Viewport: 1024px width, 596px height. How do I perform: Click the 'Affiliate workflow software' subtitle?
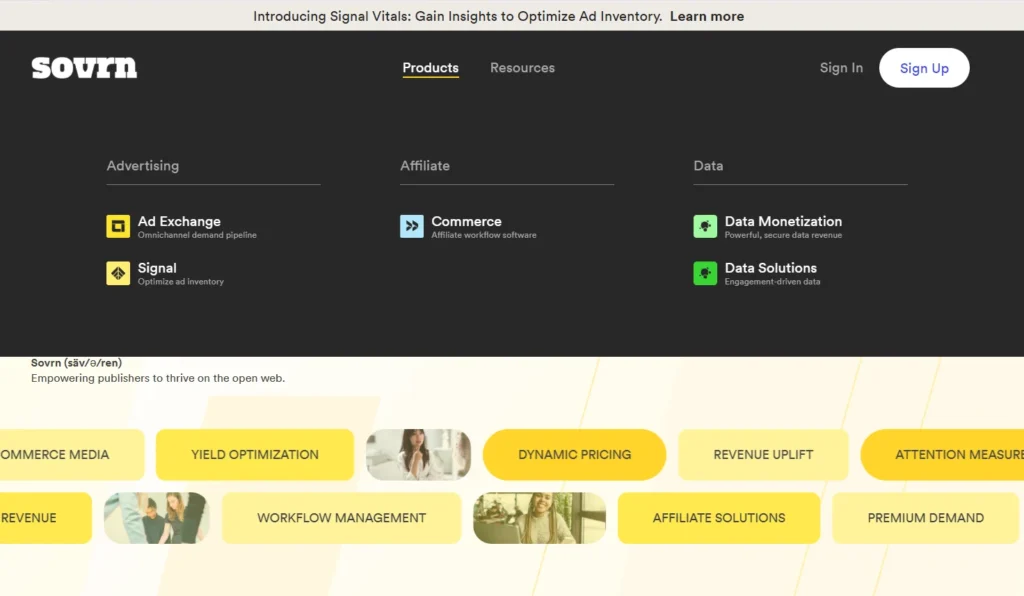click(x=484, y=235)
